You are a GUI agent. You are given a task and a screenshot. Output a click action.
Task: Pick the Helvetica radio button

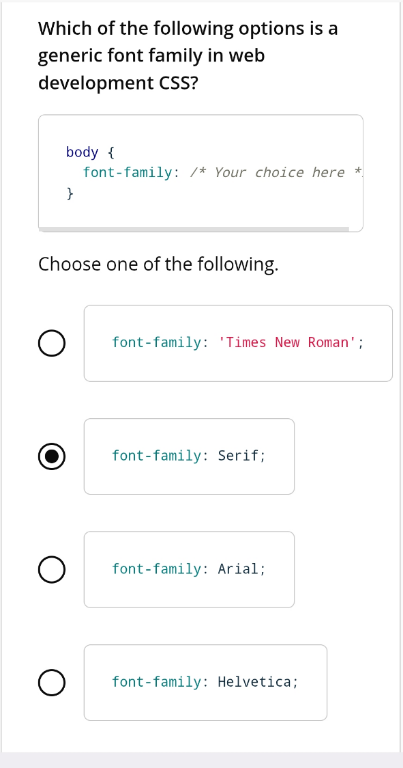coord(51,682)
